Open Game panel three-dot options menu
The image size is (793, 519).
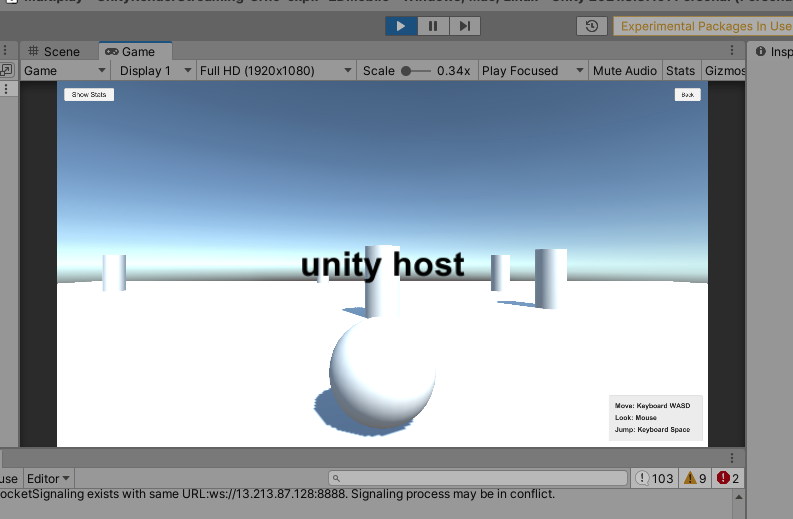click(732, 50)
